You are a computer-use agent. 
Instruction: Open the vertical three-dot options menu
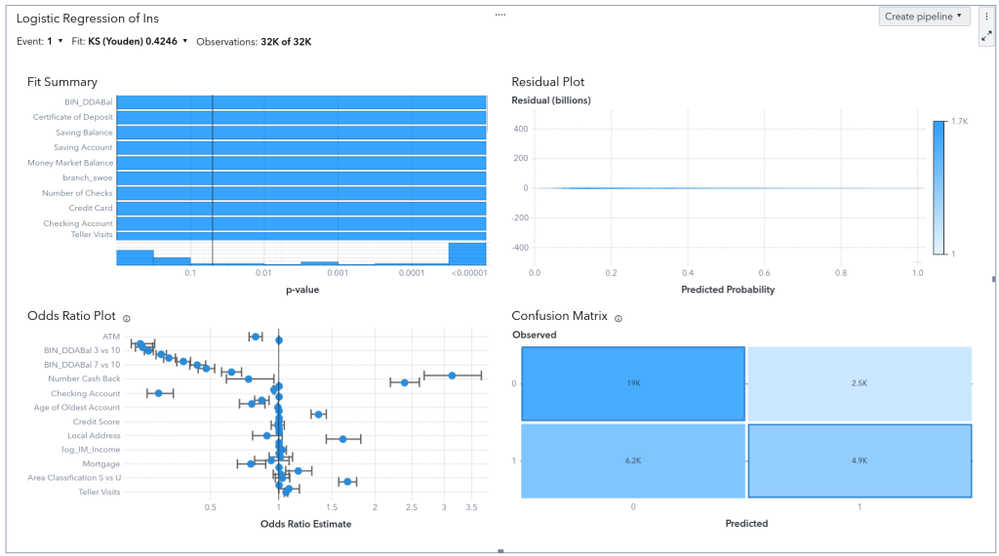987,16
